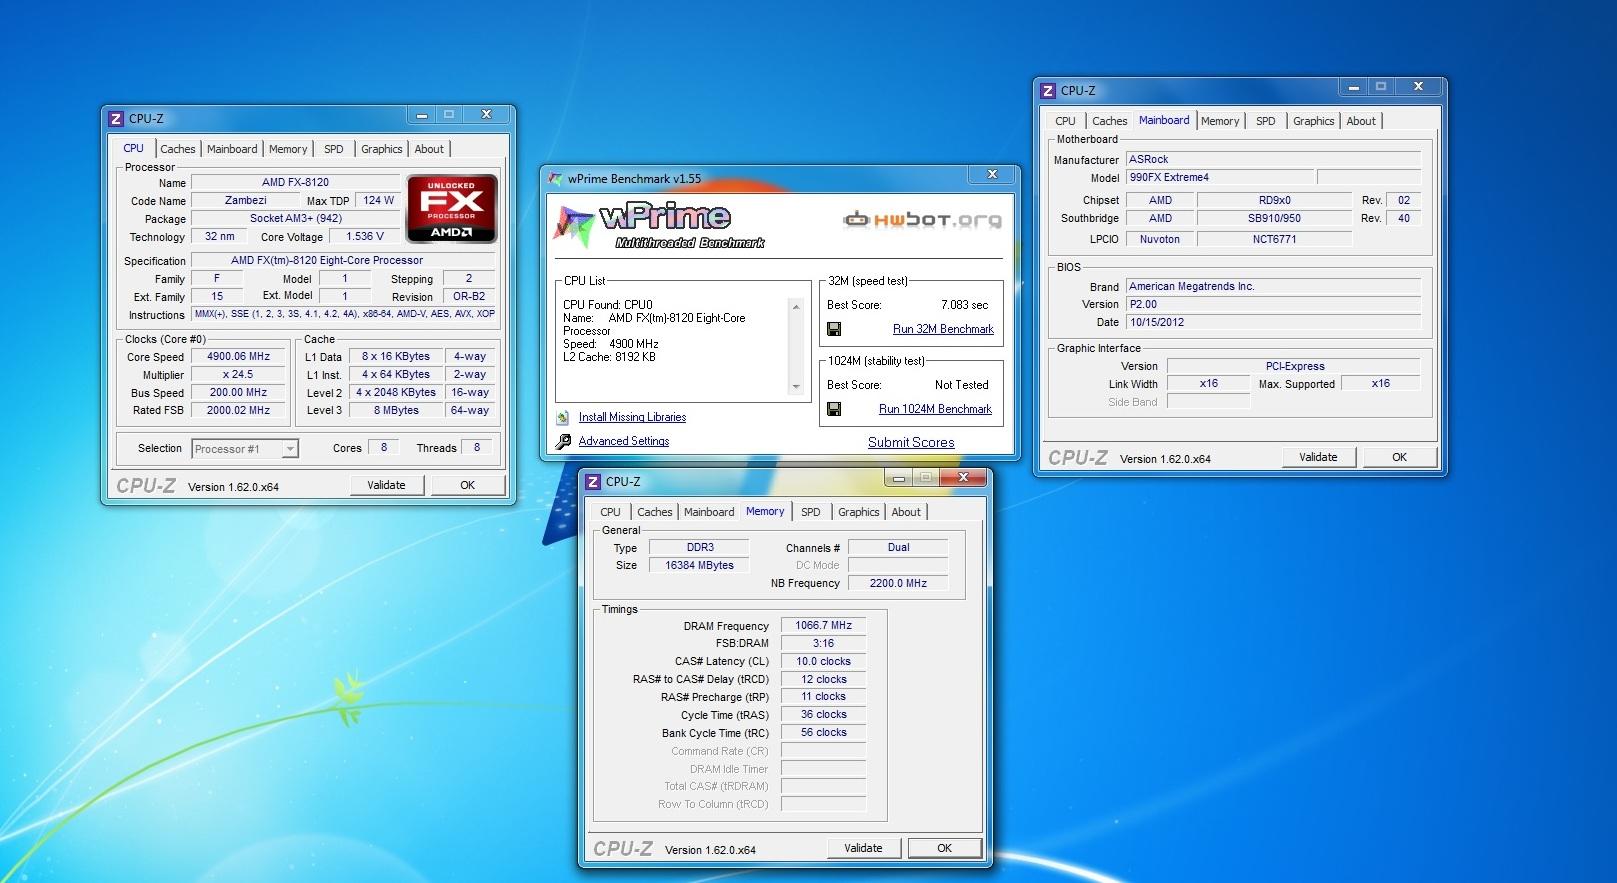Select About tab in Memory window
Viewport: 1617px width, 883px height.
[906, 512]
